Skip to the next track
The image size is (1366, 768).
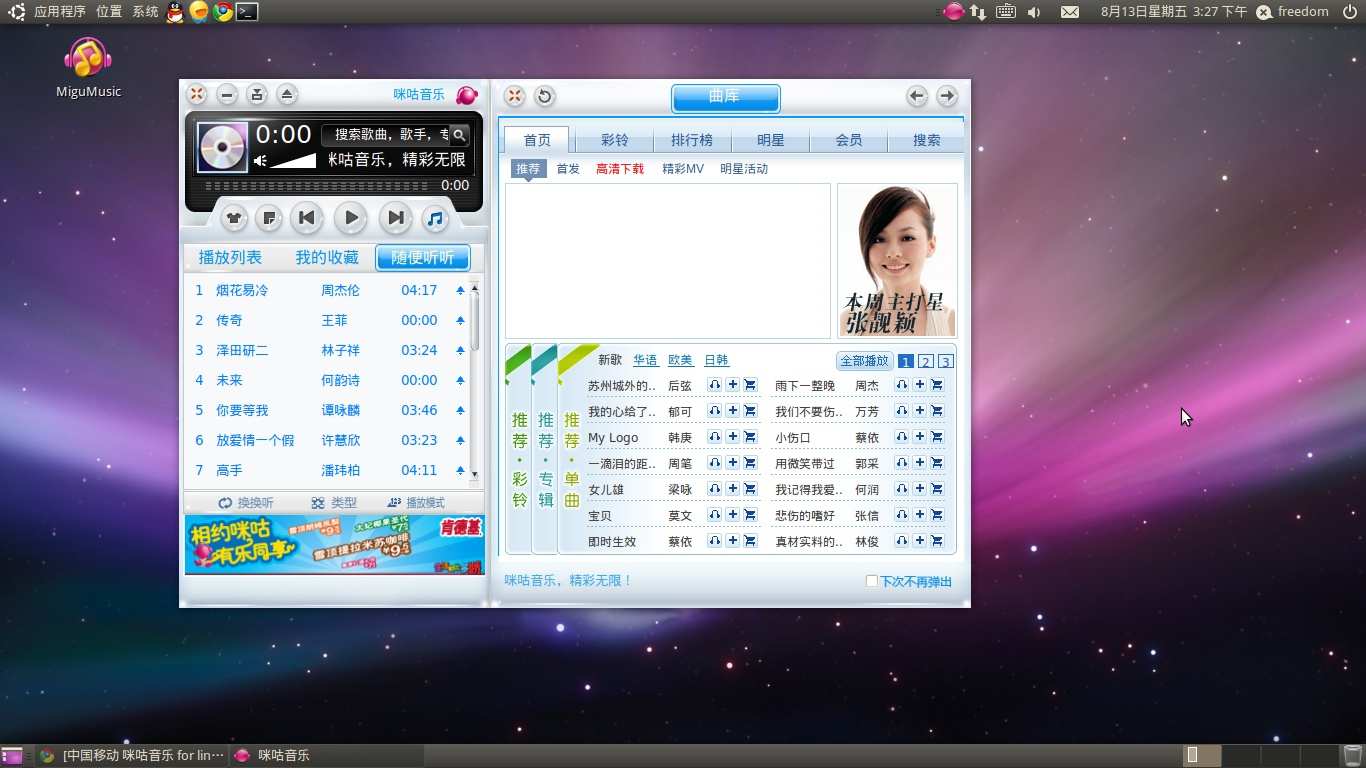click(396, 218)
